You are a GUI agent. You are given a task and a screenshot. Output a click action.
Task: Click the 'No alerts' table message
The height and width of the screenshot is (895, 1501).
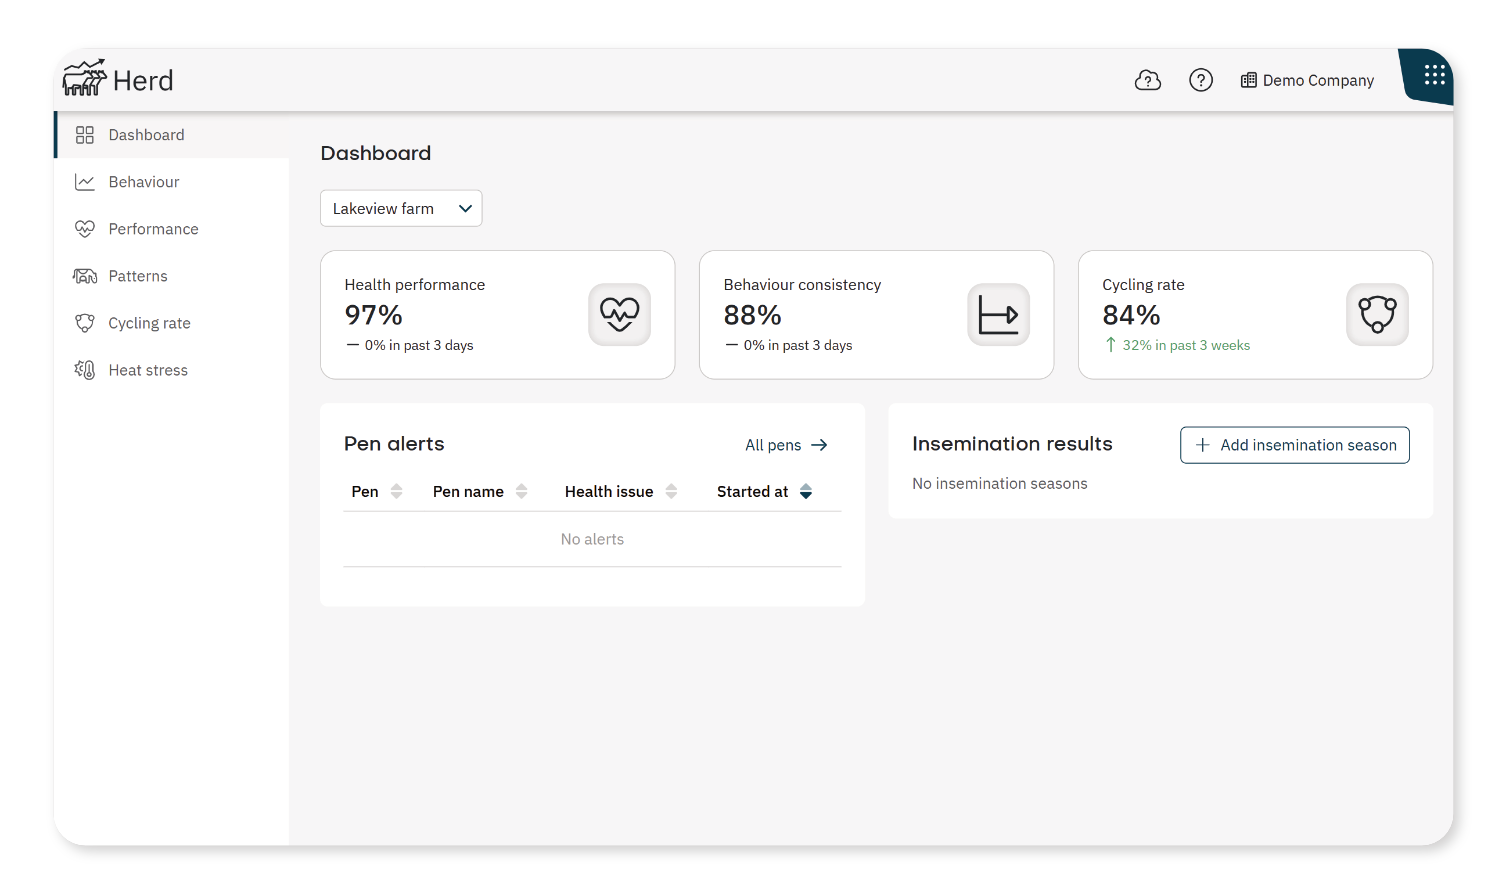click(592, 539)
